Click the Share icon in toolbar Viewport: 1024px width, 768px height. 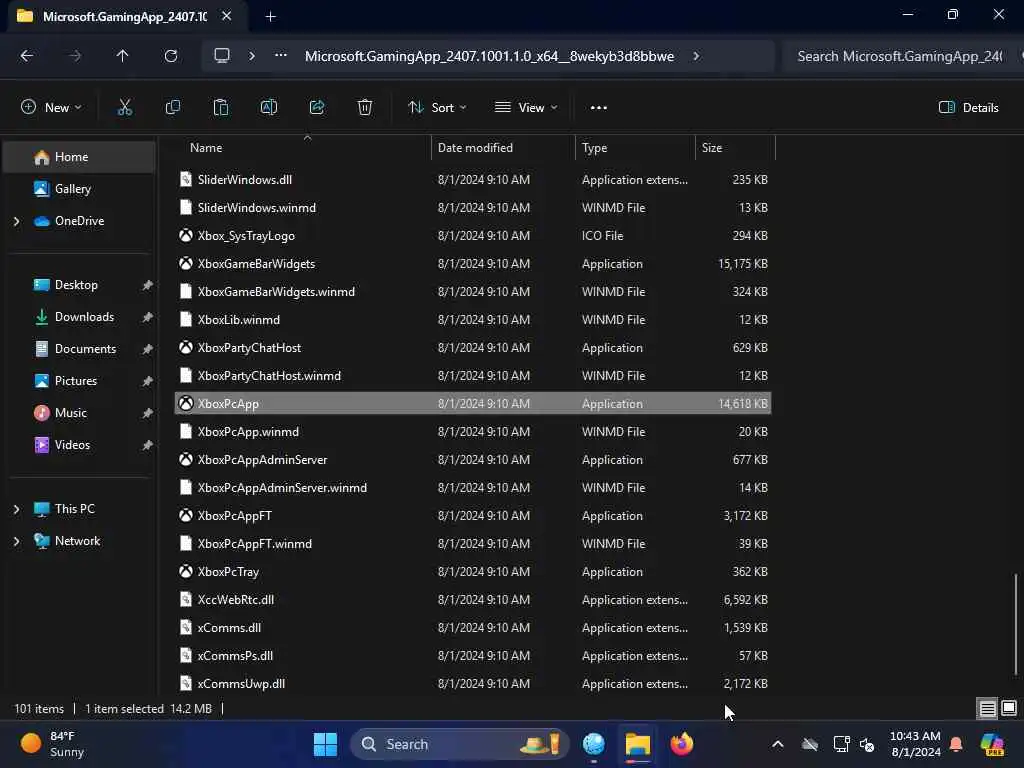pos(317,108)
